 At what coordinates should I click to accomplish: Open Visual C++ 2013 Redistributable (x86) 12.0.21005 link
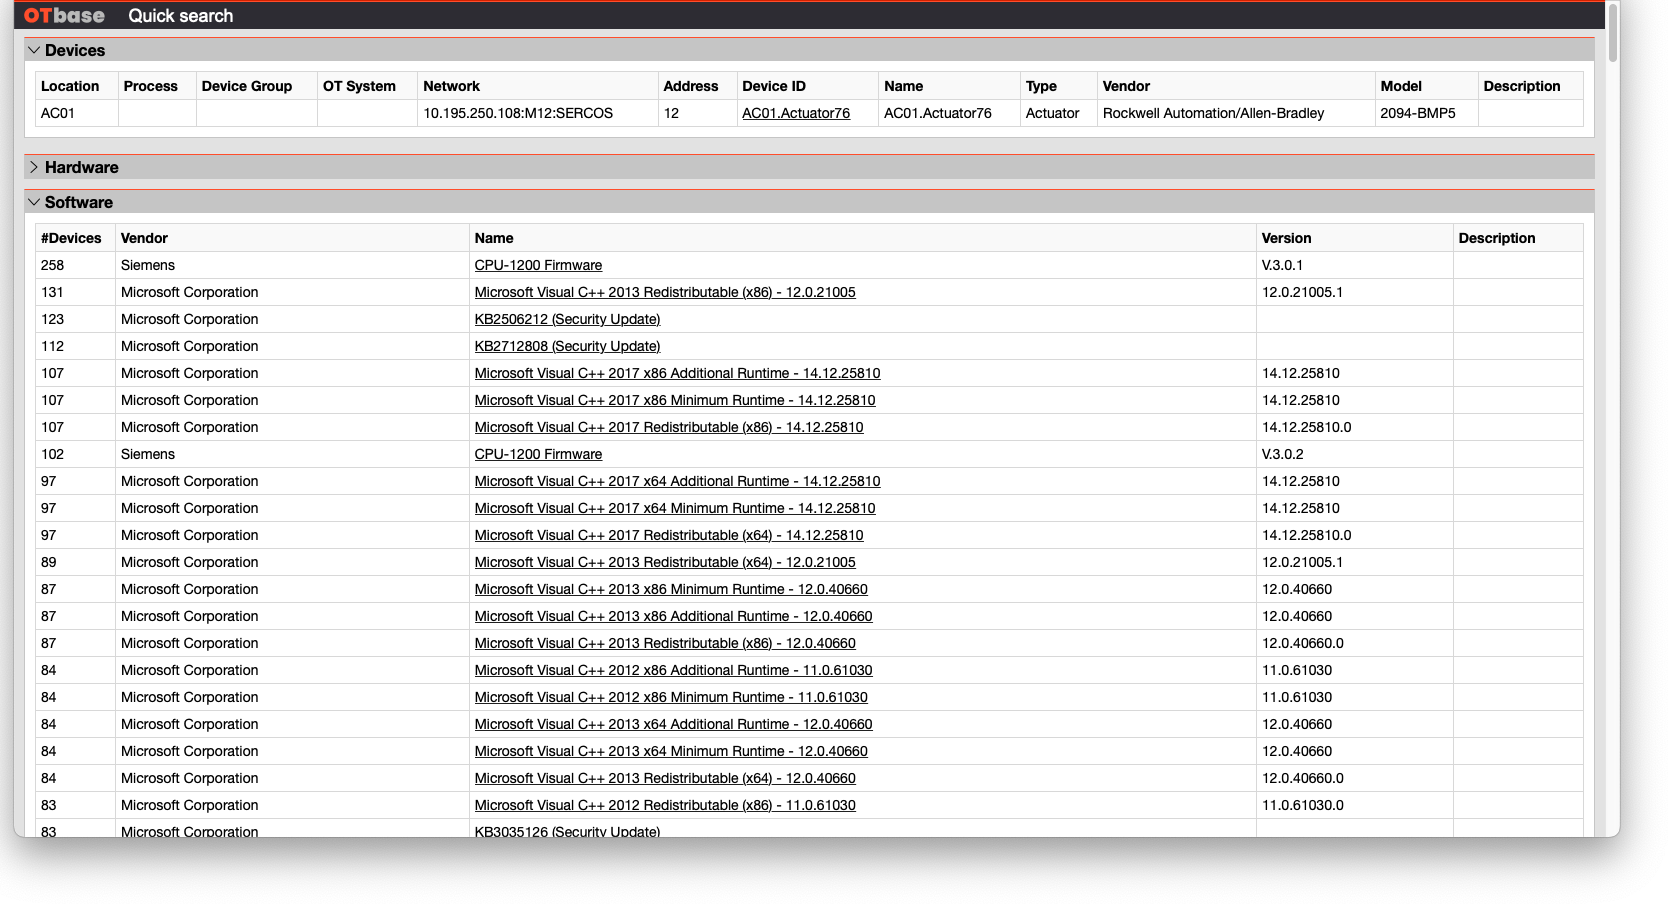point(665,292)
